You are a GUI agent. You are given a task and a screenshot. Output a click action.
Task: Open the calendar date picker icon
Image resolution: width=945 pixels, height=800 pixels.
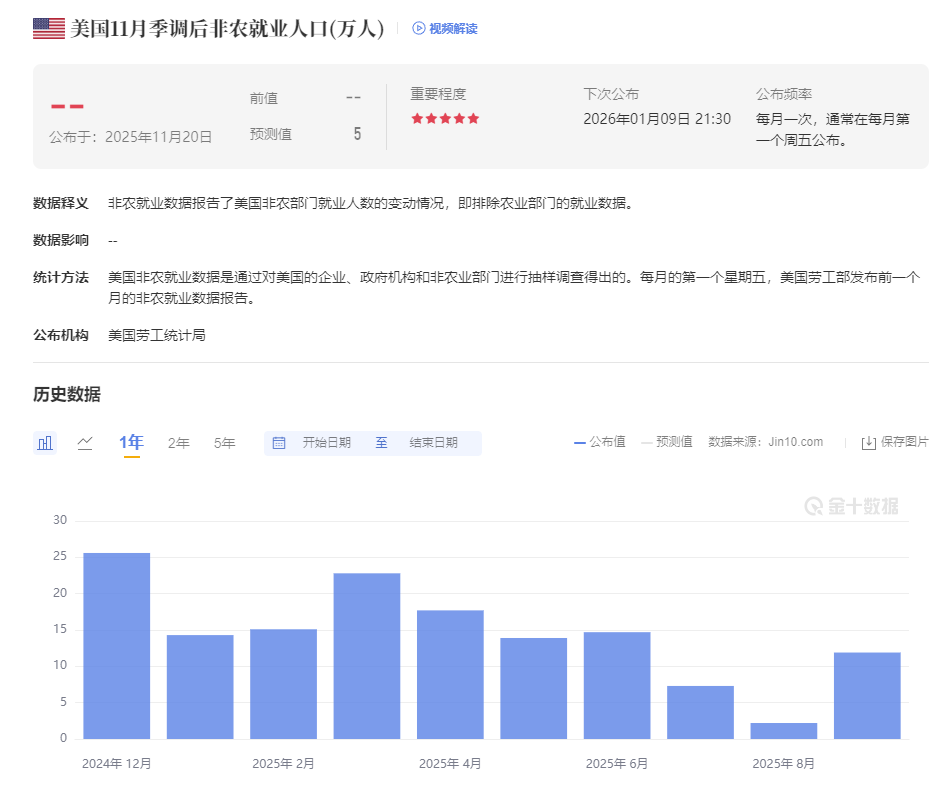tap(277, 441)
